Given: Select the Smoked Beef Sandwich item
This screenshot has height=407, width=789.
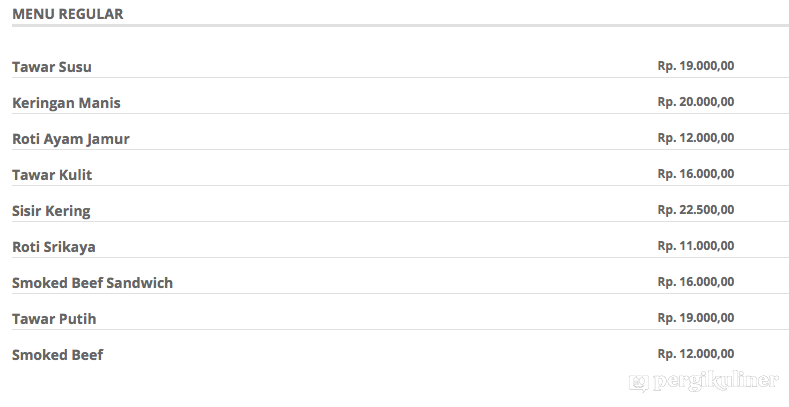Looking at the screenshot, I should pos(93,283).
